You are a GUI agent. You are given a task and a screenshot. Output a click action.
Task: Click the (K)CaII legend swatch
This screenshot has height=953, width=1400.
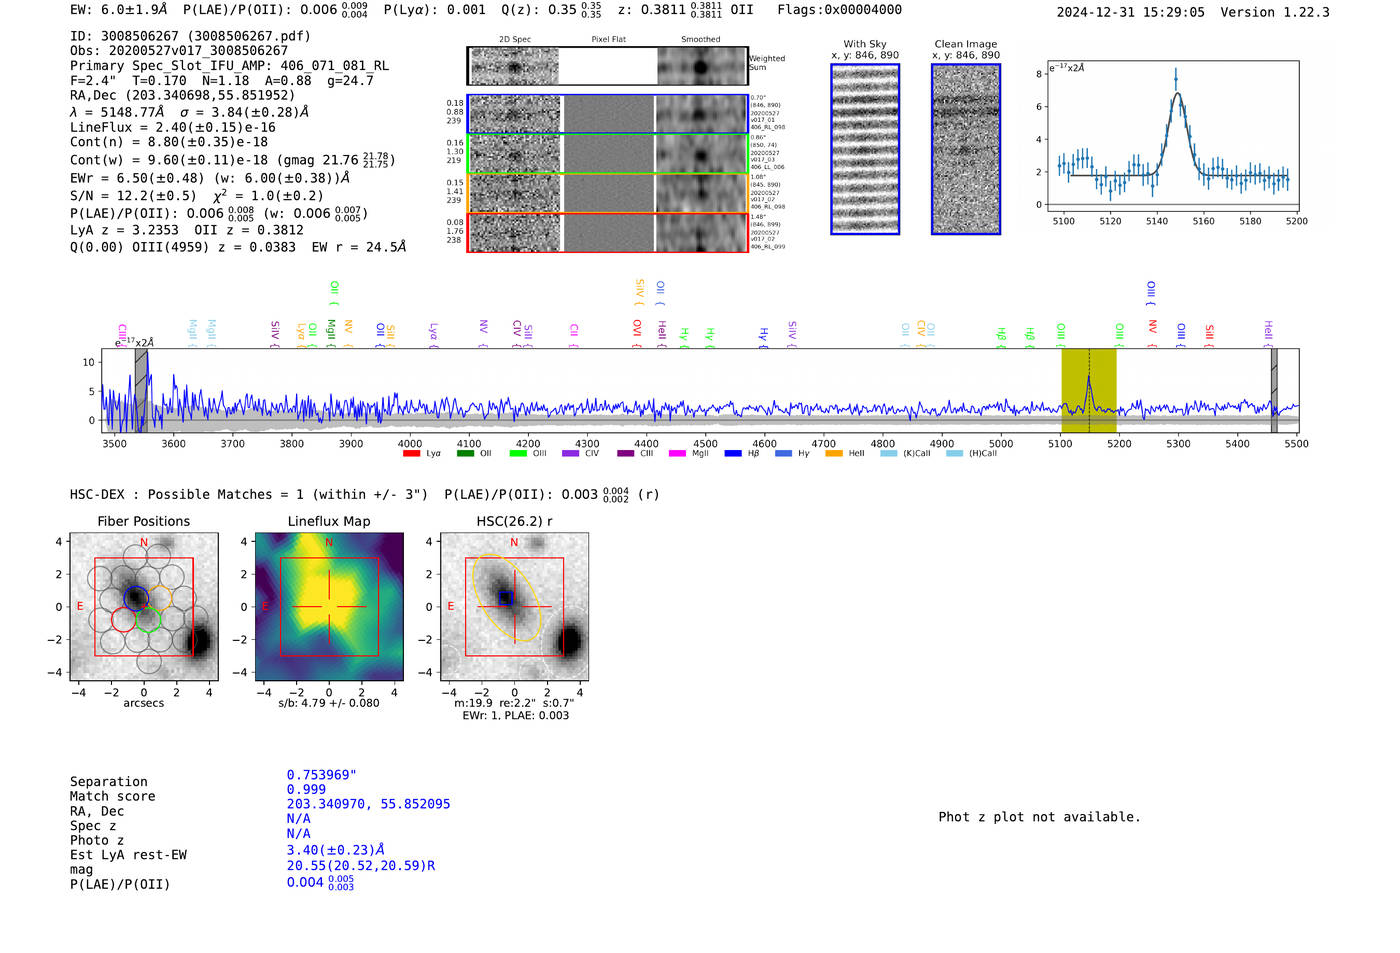pyautogui.click(x=888, y=454)
